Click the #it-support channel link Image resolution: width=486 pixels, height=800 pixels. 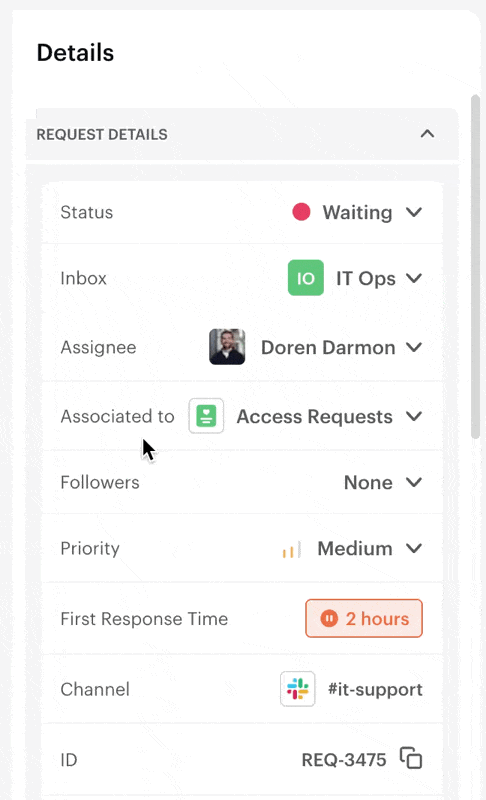pyautogui.click(x=375, y=689)
